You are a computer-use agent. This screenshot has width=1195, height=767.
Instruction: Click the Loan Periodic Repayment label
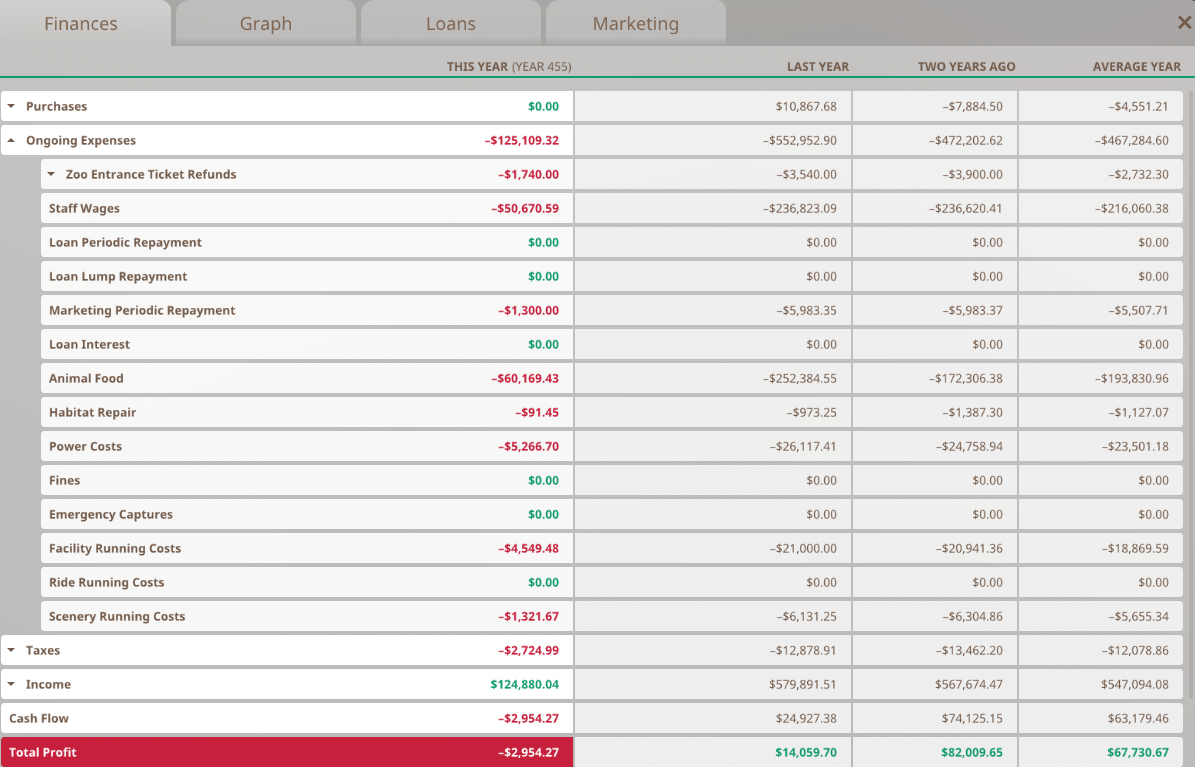pos(126,242)
